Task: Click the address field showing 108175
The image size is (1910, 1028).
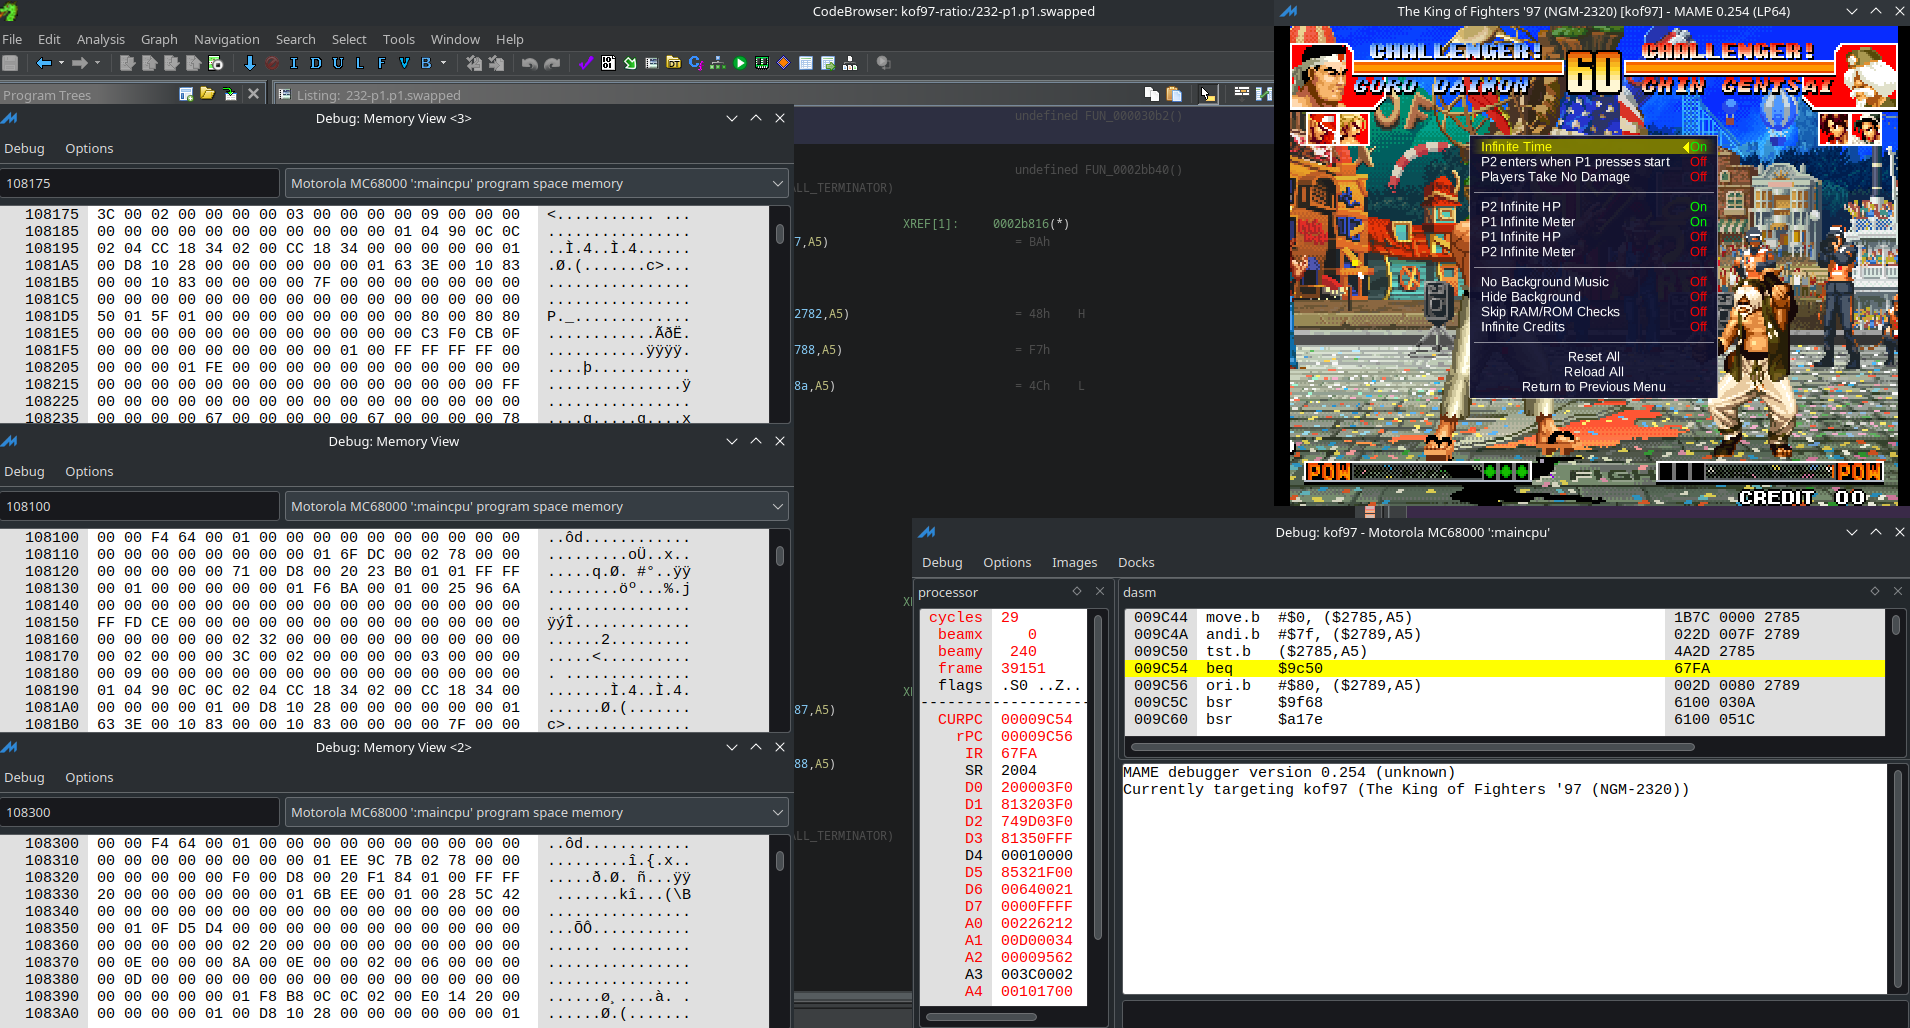Action: (139, 183)
